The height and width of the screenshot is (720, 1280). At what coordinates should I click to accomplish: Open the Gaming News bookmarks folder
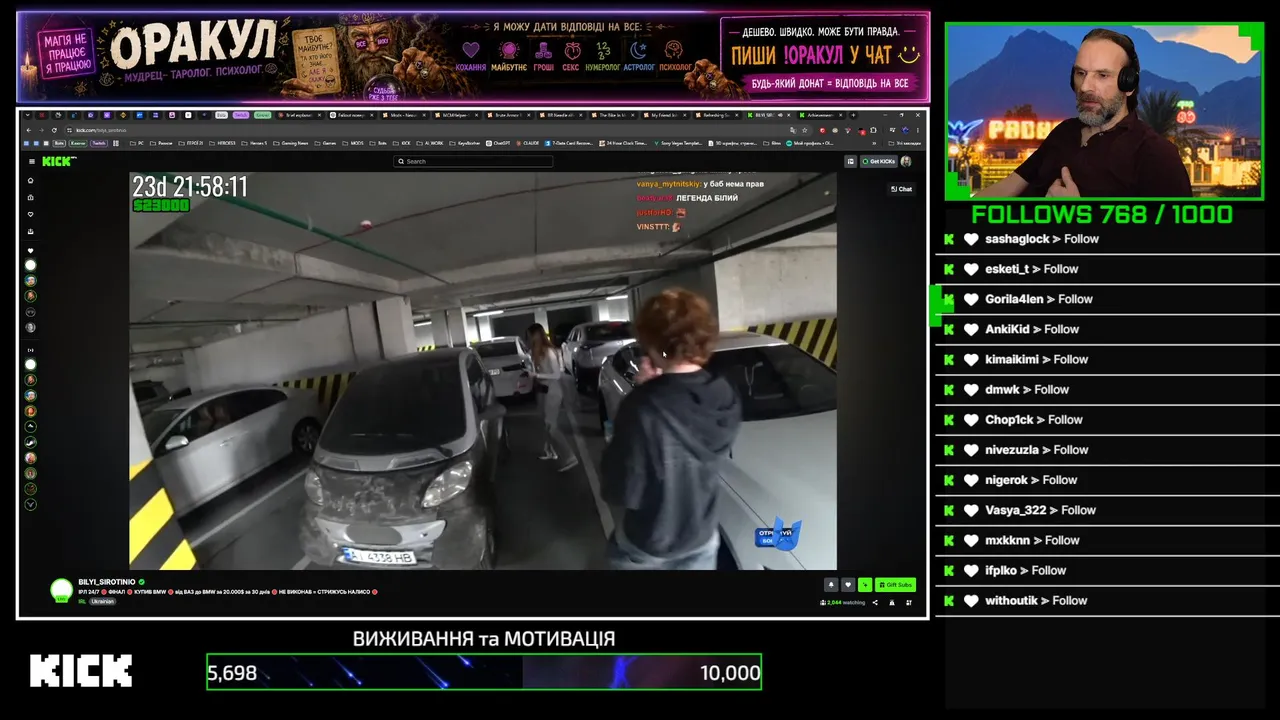(291, 143)
